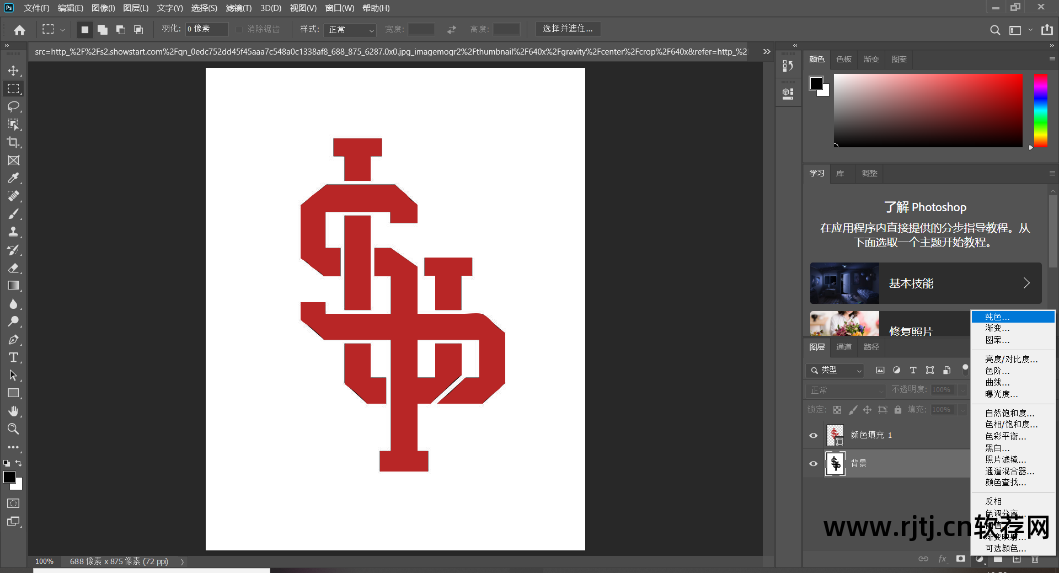
Task: Select the Rectangular Marquee tool in toolbox
Action: point(13,89)
